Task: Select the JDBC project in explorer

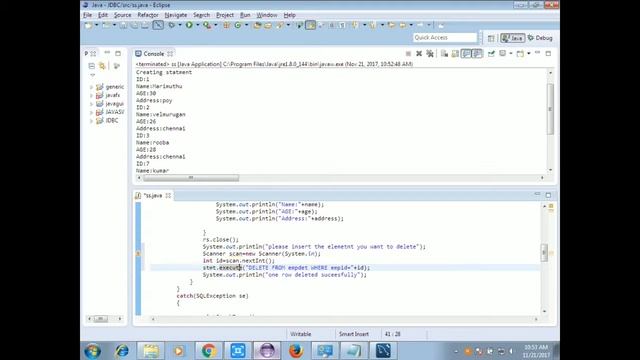Action: coord(112,121)
